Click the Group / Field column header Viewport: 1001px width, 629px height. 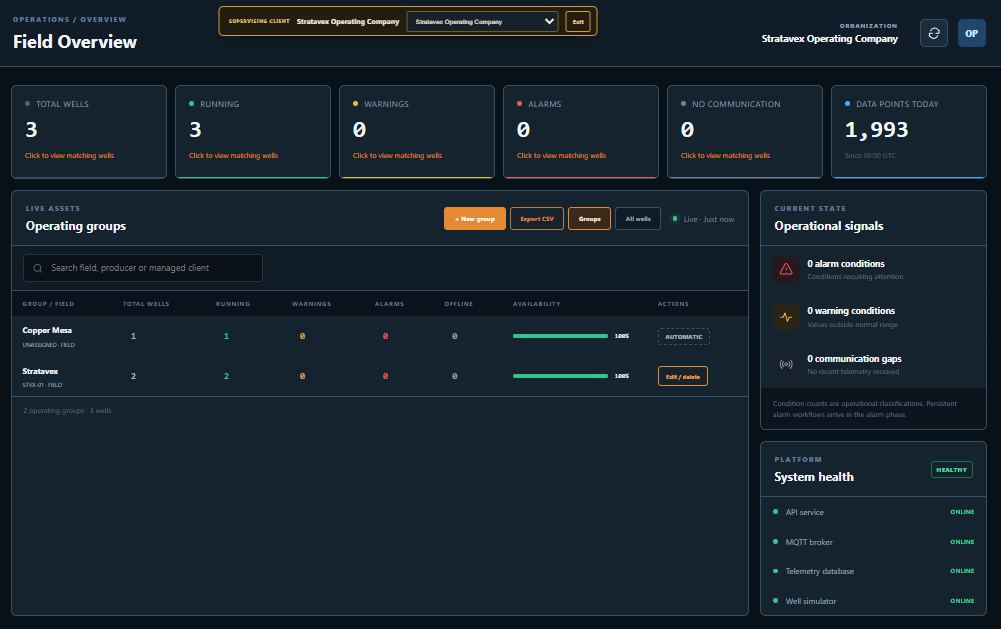point(48,304)
